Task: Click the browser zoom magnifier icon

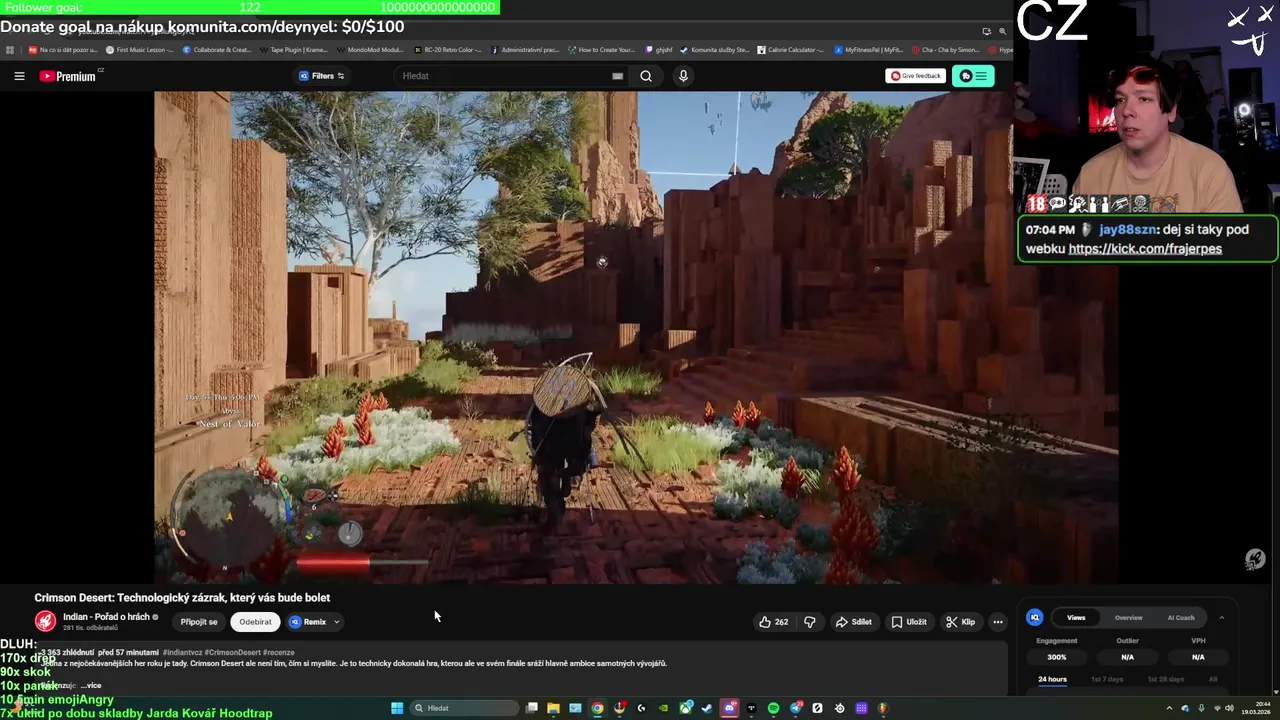Action: [1002, 31]
